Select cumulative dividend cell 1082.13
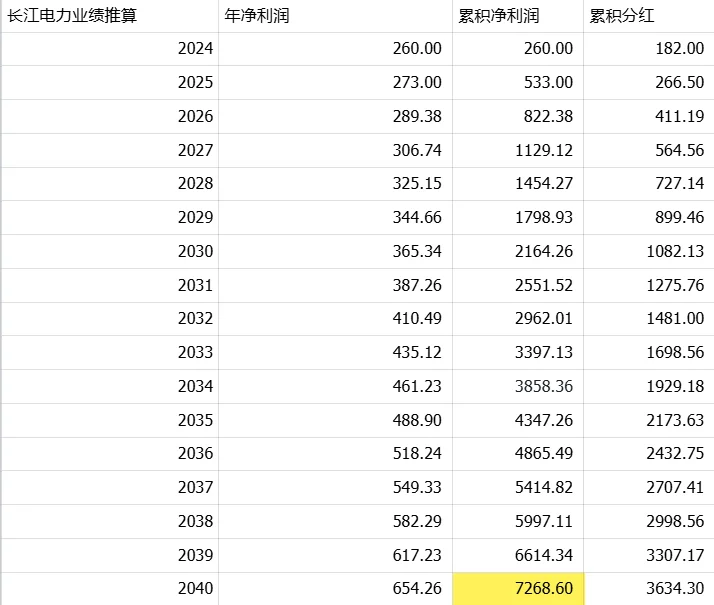The width and height of the screenshot is (714, 605). pos(649,251)
